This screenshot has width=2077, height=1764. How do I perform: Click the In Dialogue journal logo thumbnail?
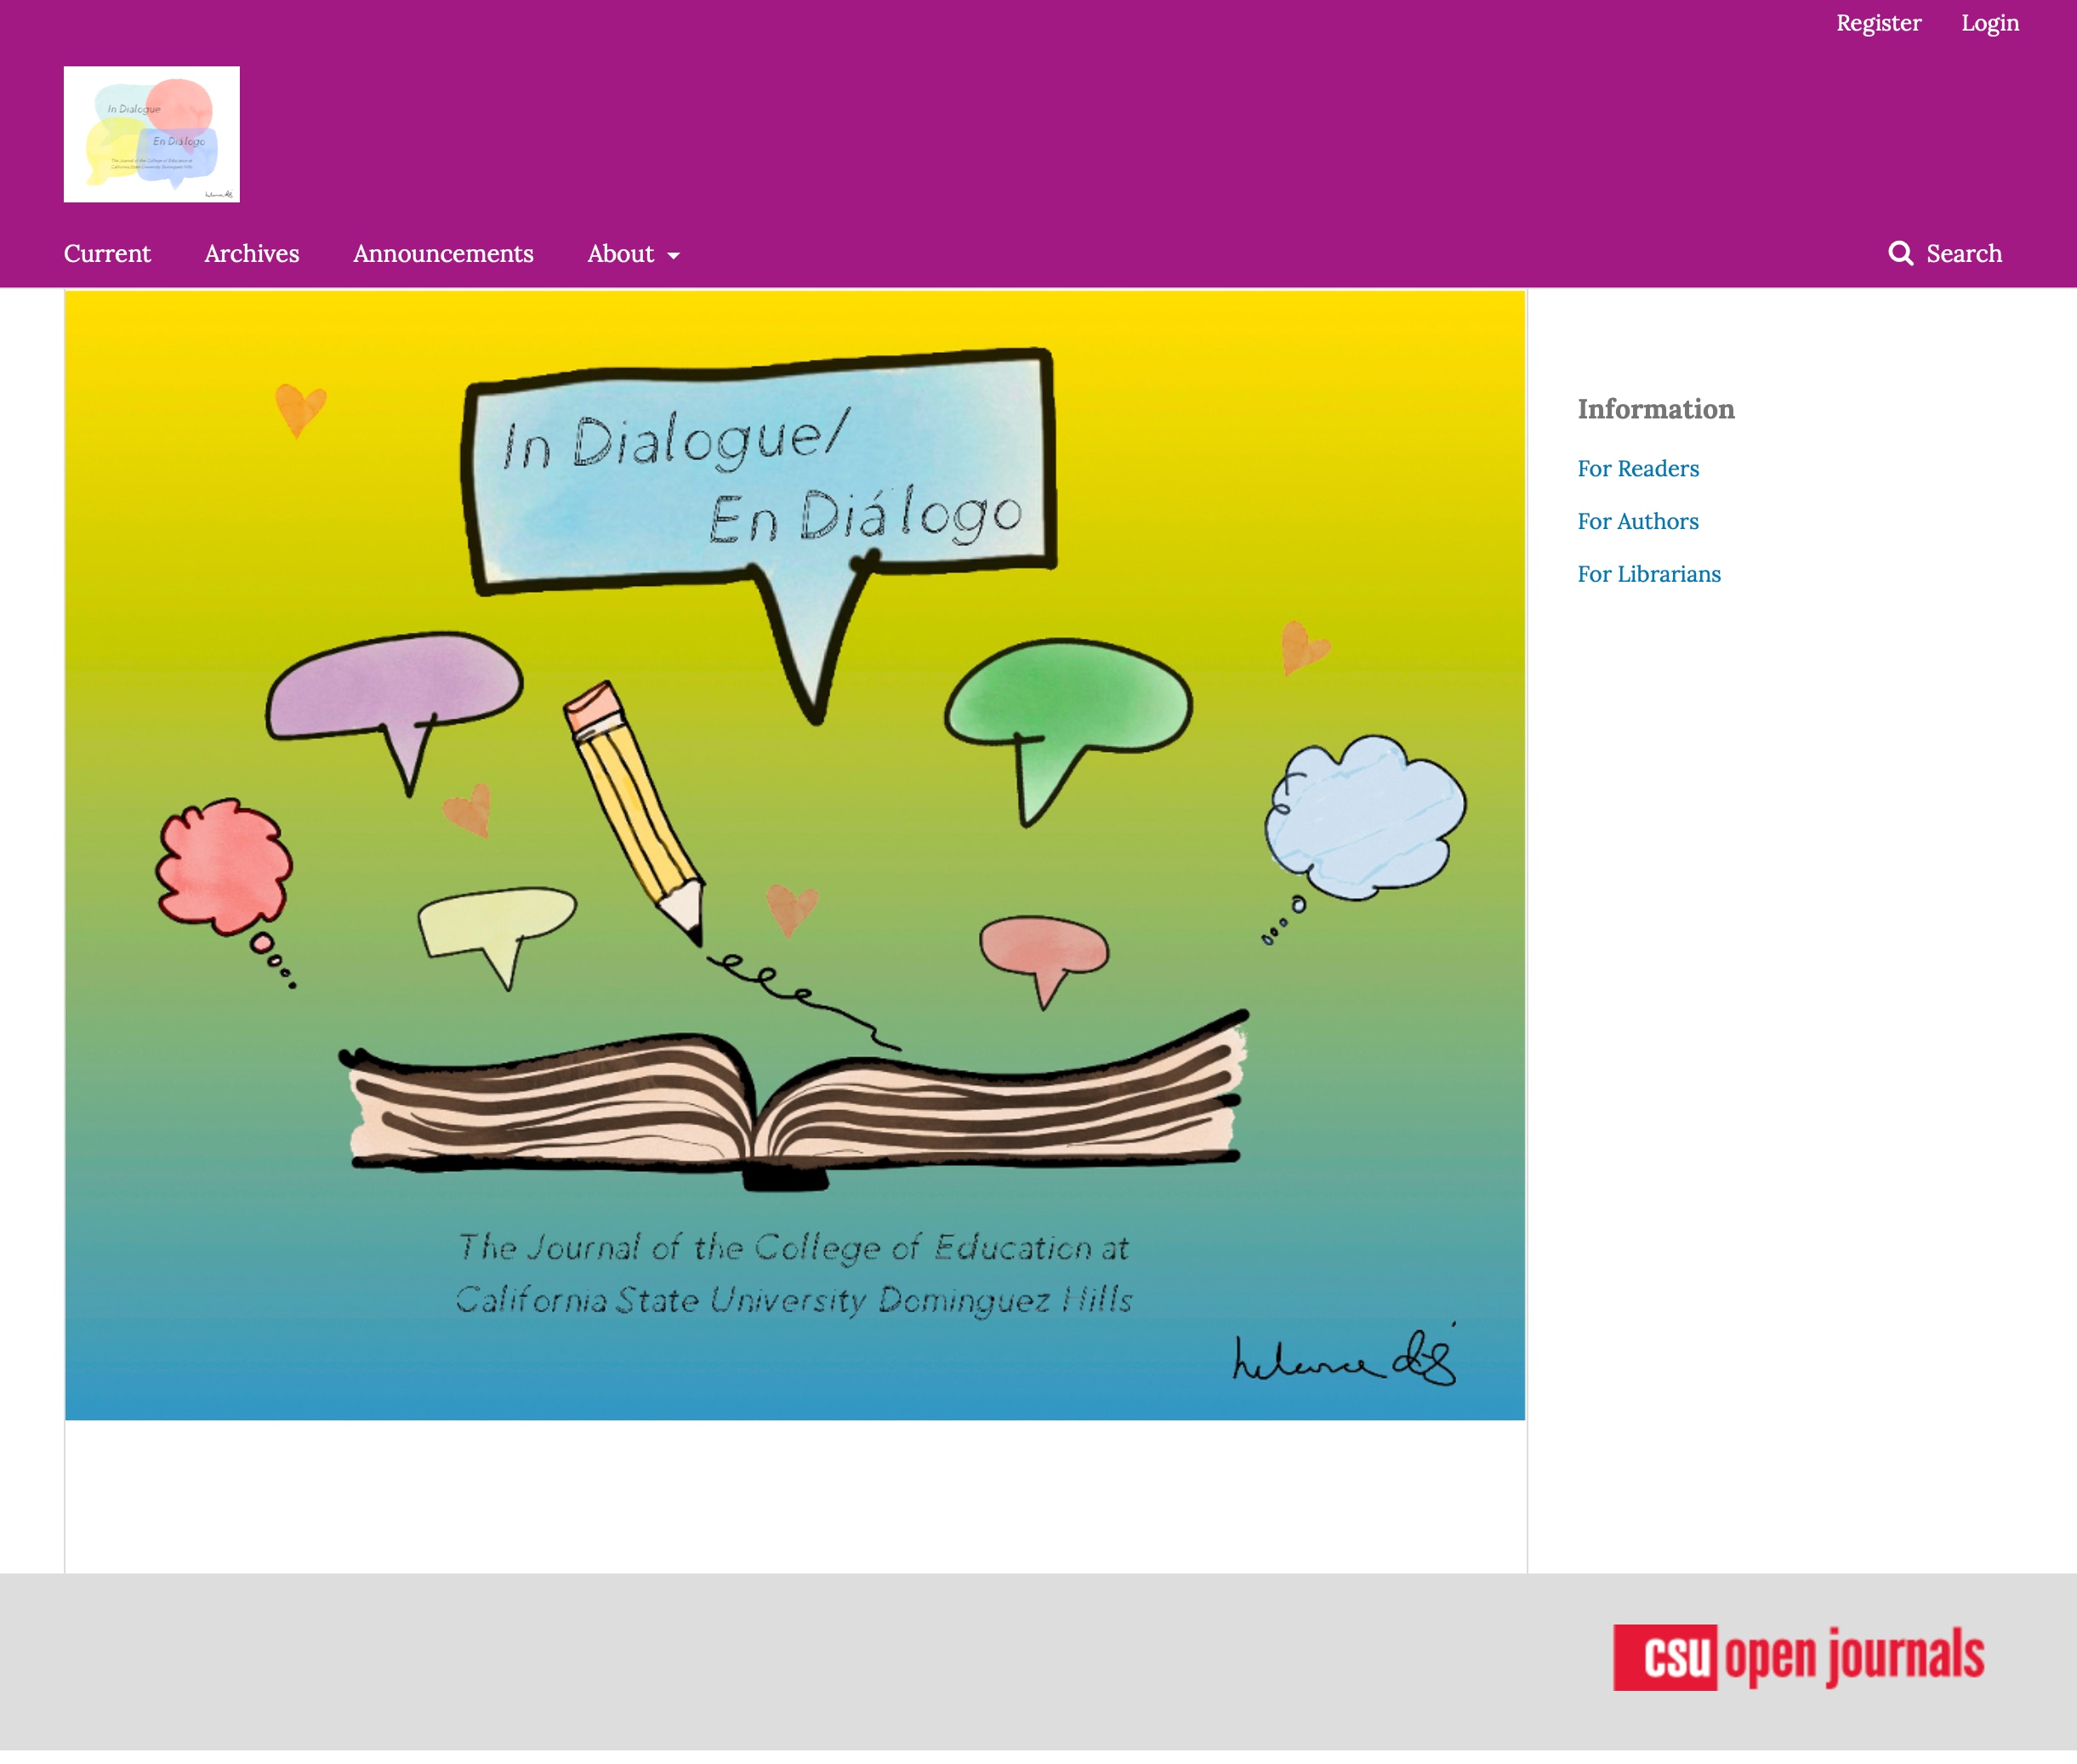pos(152,134)
